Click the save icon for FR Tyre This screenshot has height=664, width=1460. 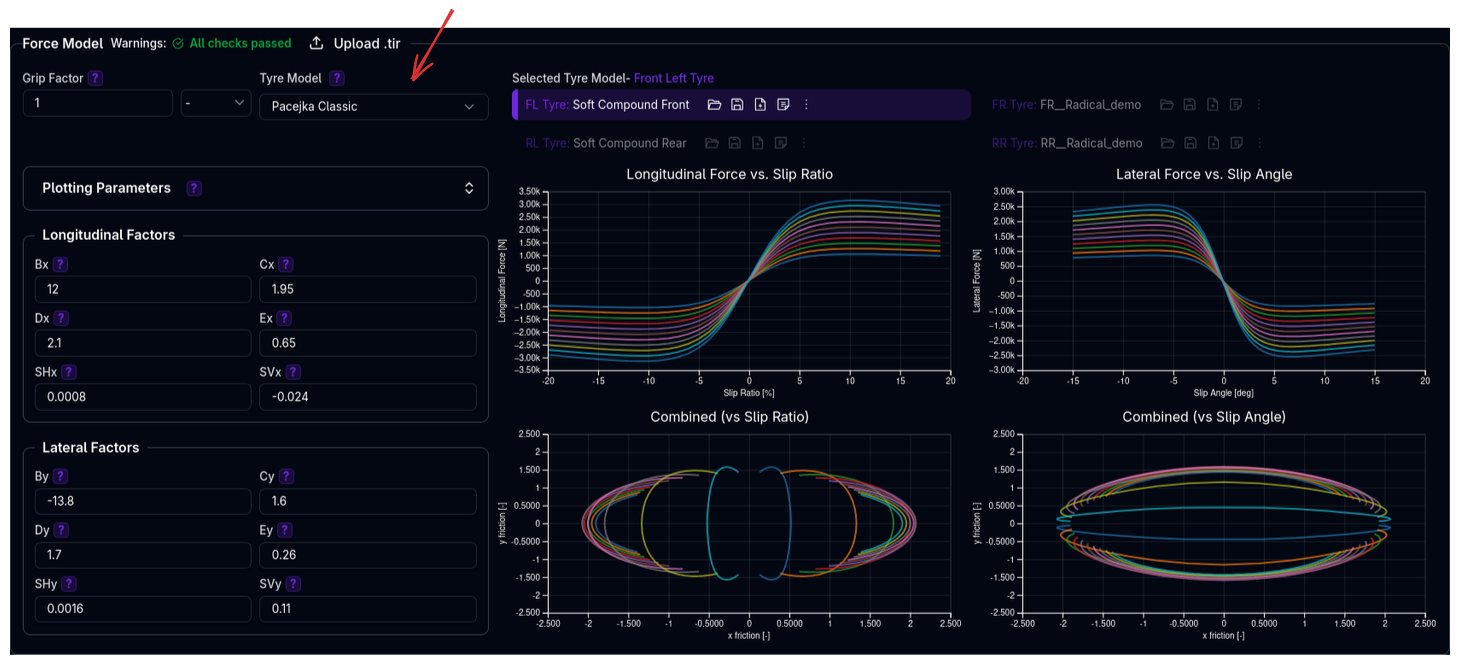pyautogui.click(x=1189, y=105)
